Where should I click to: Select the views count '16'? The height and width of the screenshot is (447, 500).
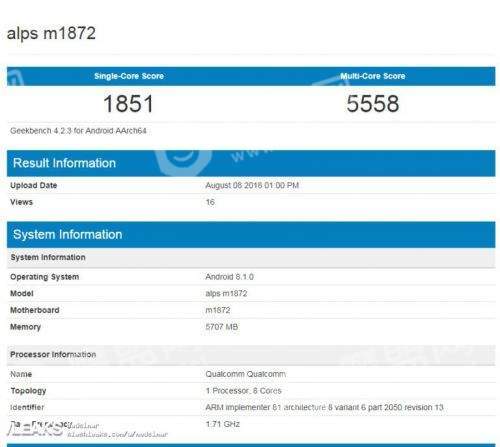pos(210,202)
